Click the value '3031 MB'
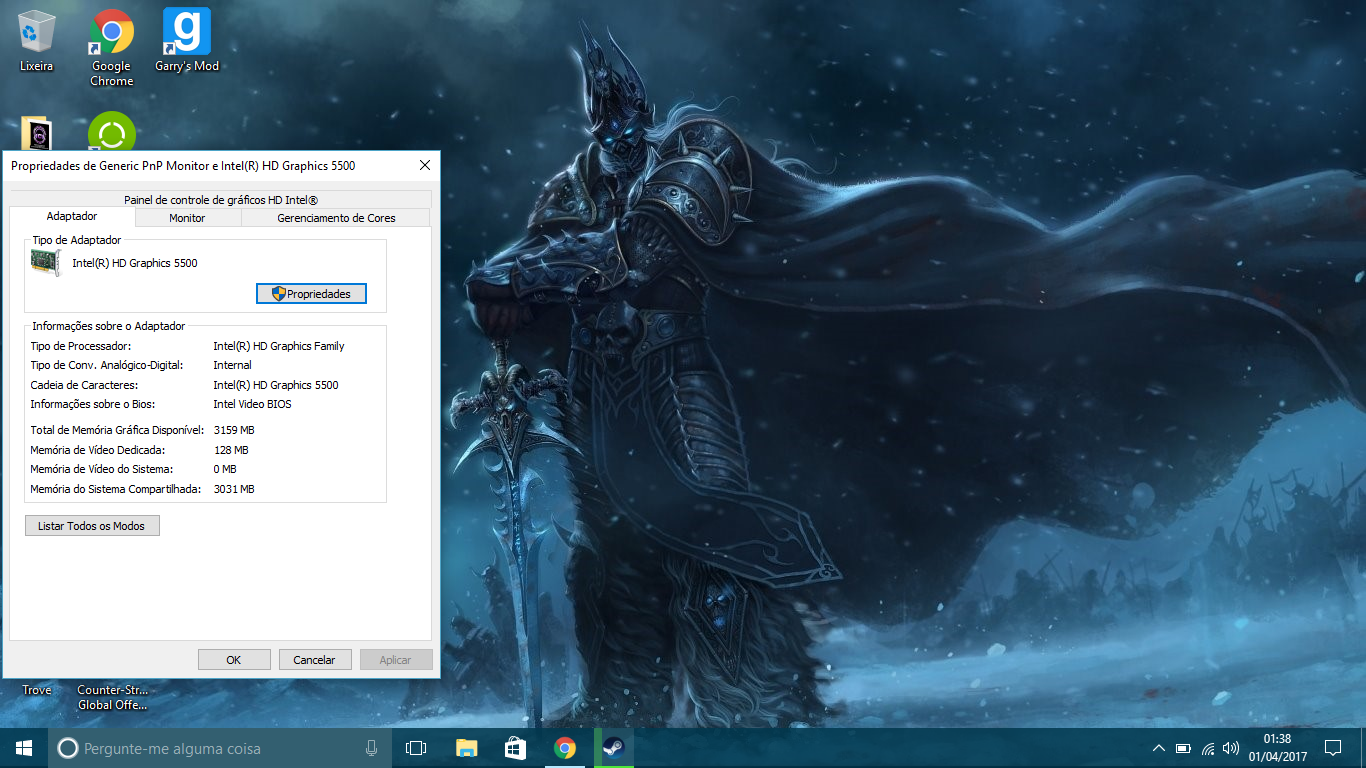 coord(234,489)
